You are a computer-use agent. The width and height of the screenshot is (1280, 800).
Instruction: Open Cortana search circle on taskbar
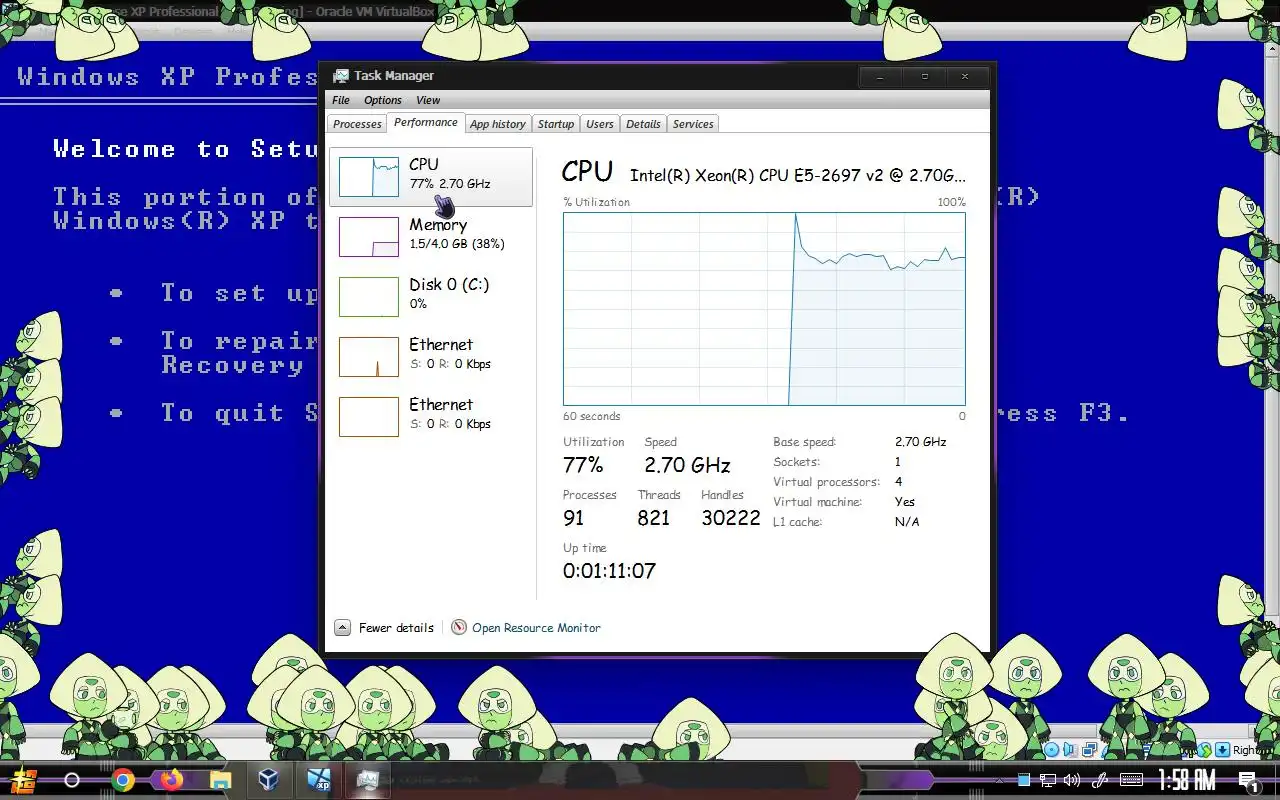click(72, 780)
